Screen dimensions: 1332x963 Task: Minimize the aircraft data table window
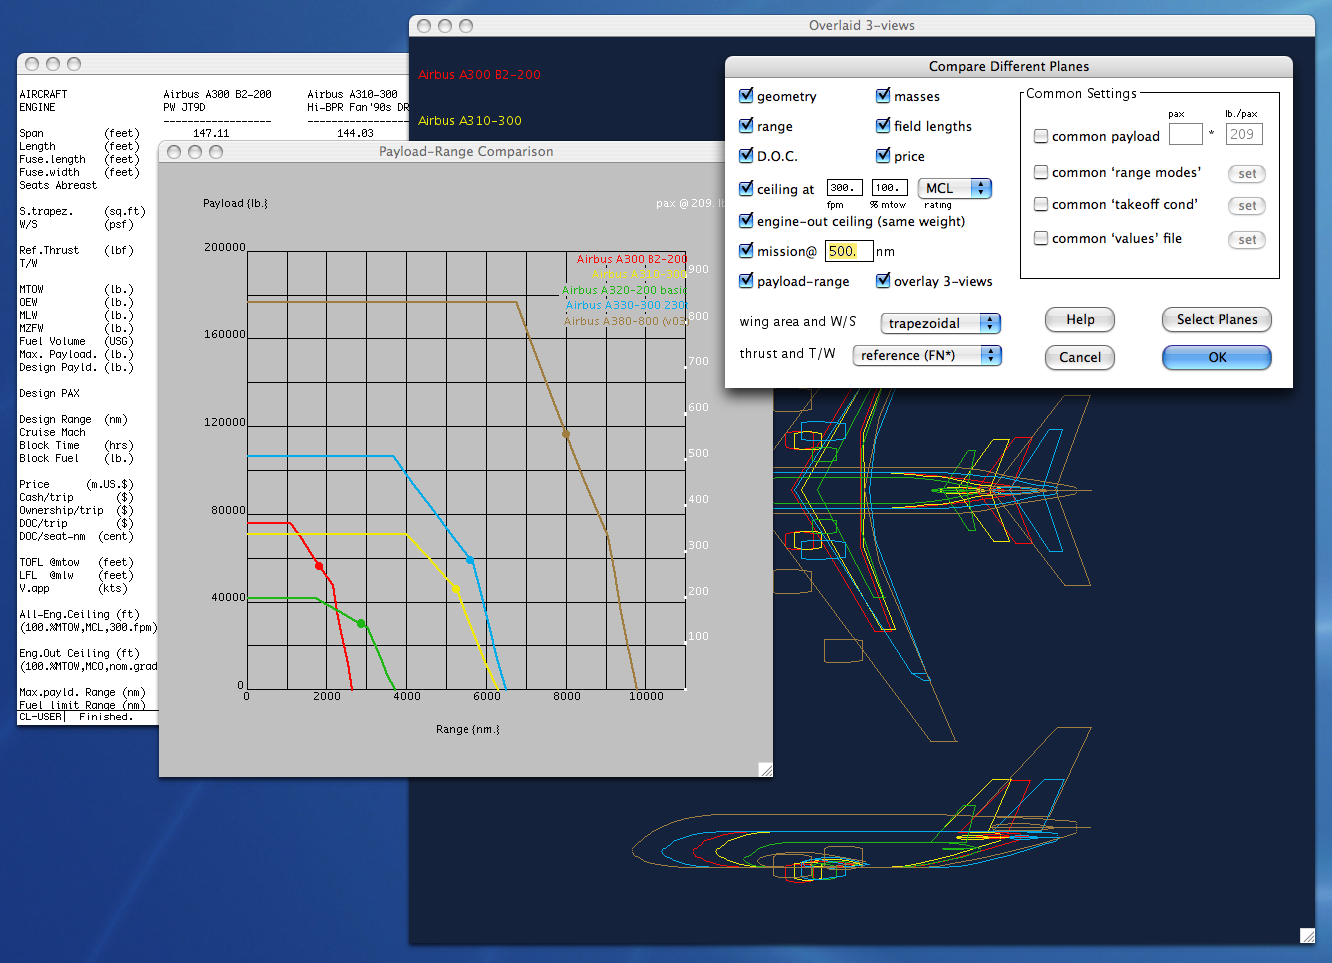[x=53, y=64]
